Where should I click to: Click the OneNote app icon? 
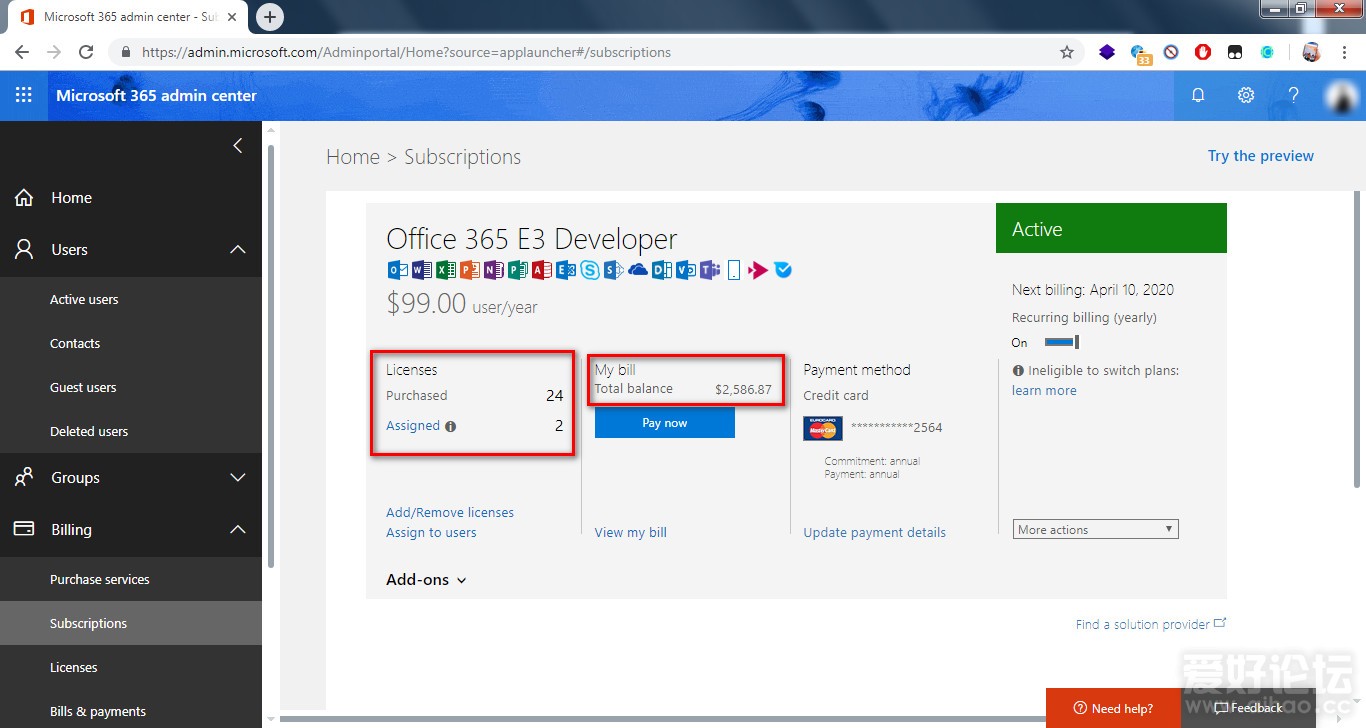point(493,270)
